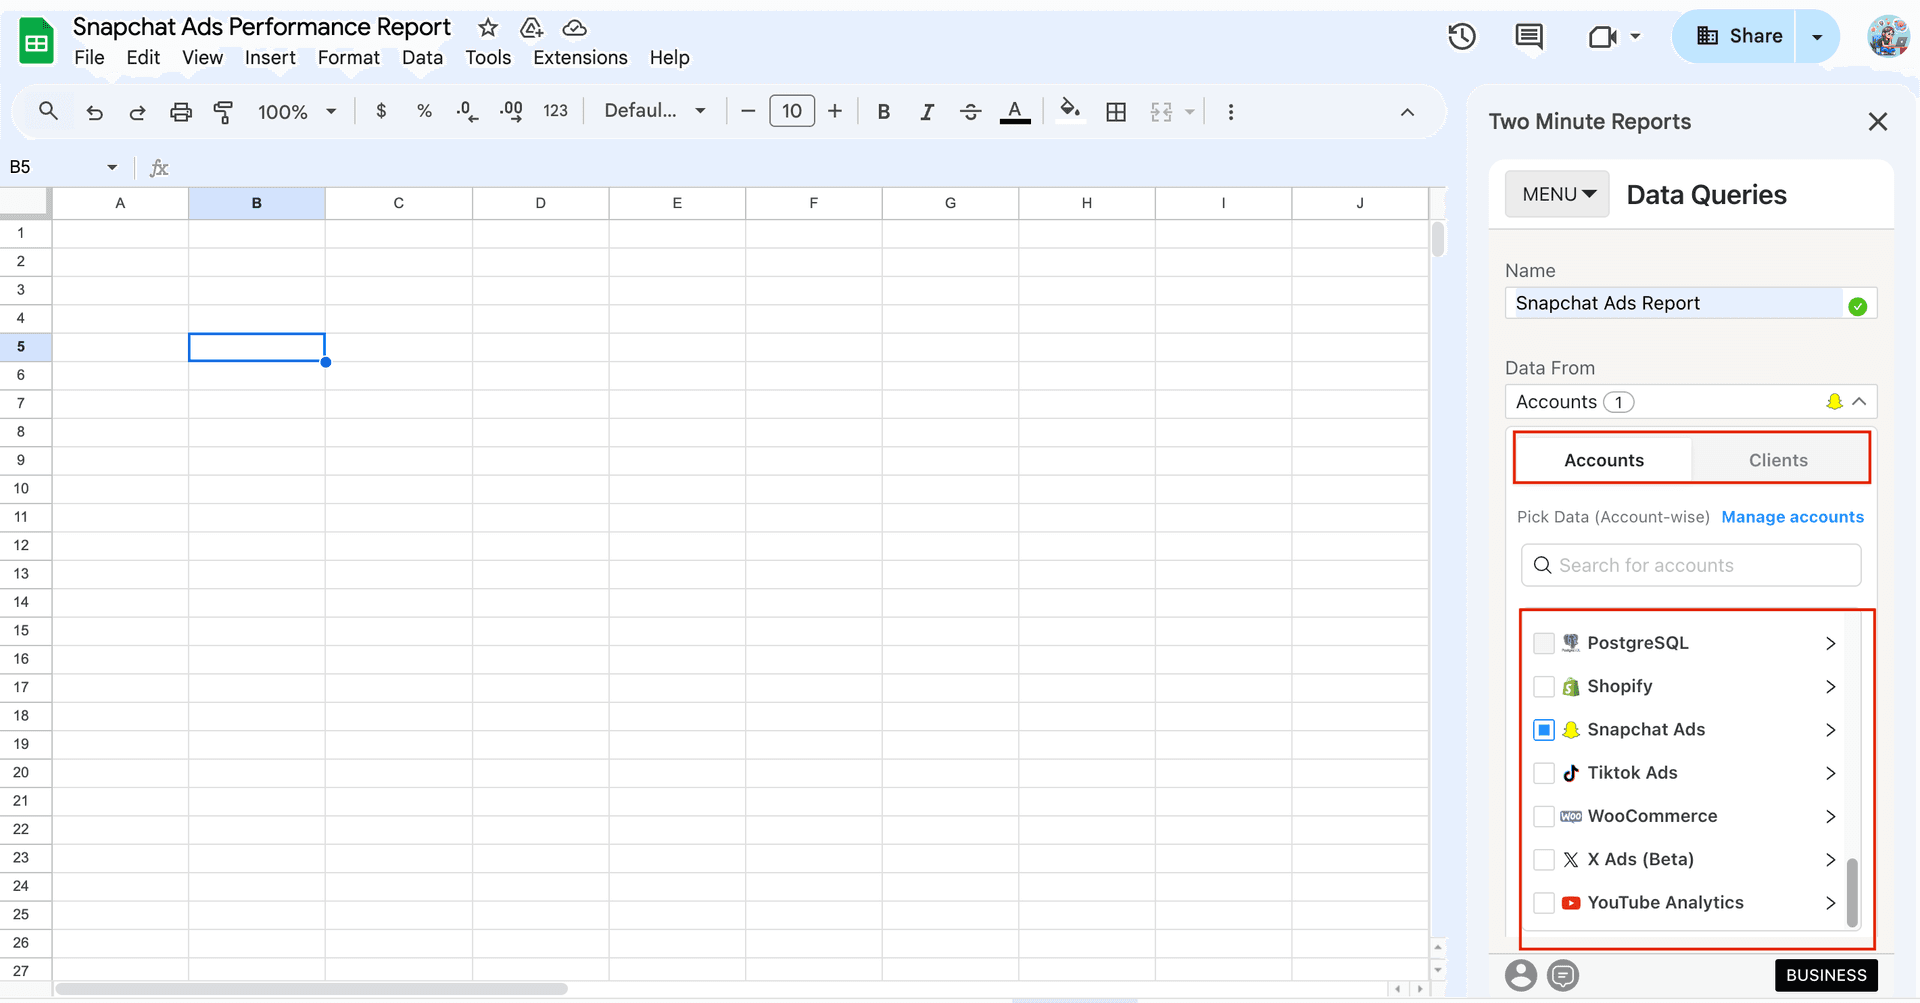Open the fill color picker
This screenshot has width=1920, height=1003.
pyautogui.click(x=1070, y=112)
